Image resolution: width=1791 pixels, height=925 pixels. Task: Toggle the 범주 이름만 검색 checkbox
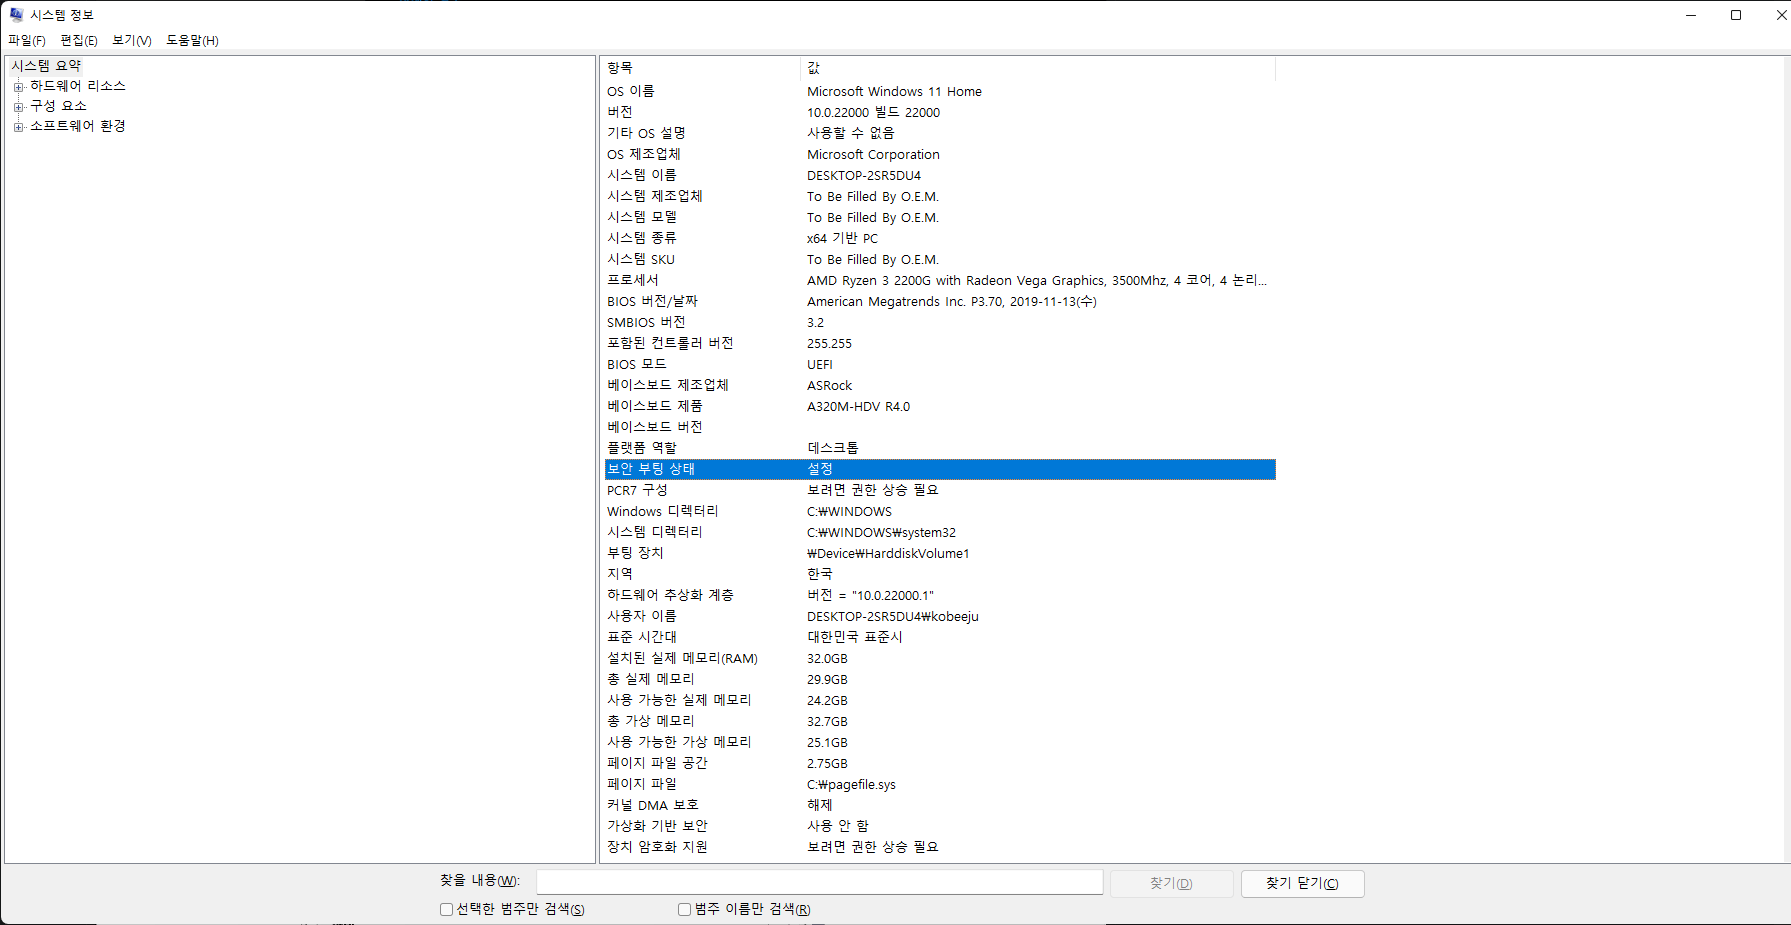[684, 909]
